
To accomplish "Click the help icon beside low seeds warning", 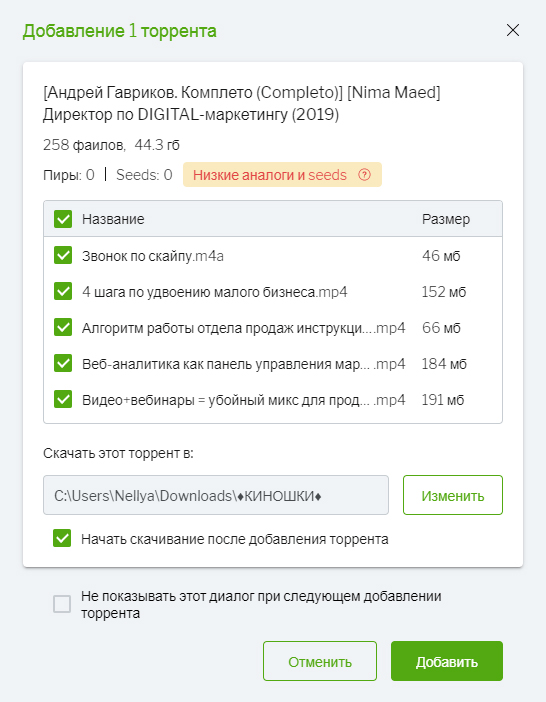I will 364,175.
